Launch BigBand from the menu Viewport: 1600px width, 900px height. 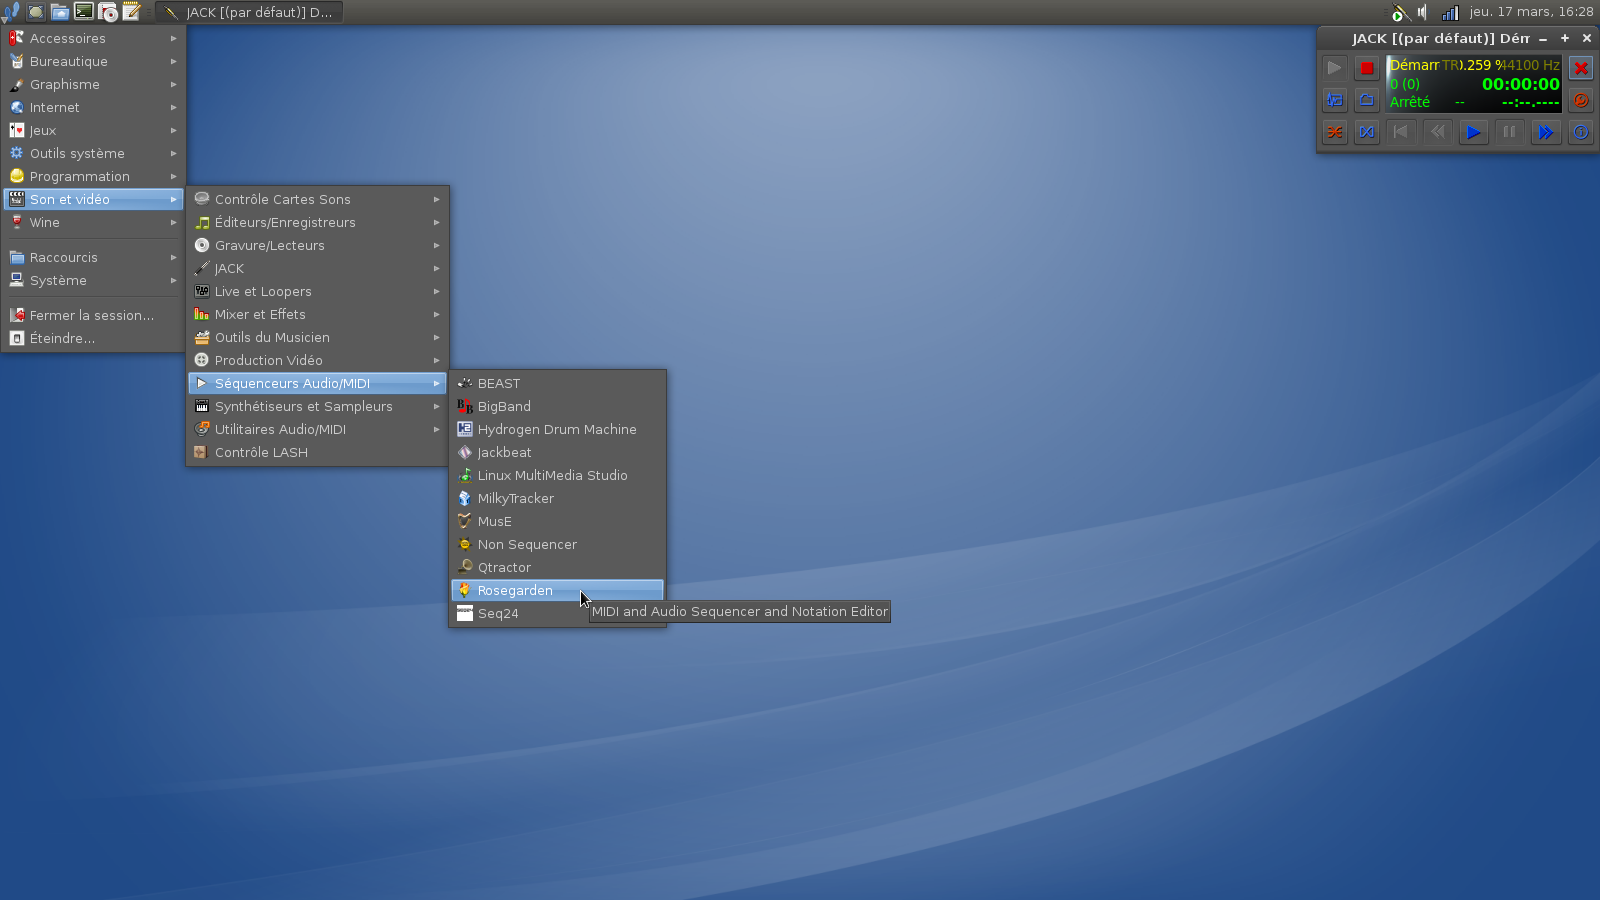[557, 406]
